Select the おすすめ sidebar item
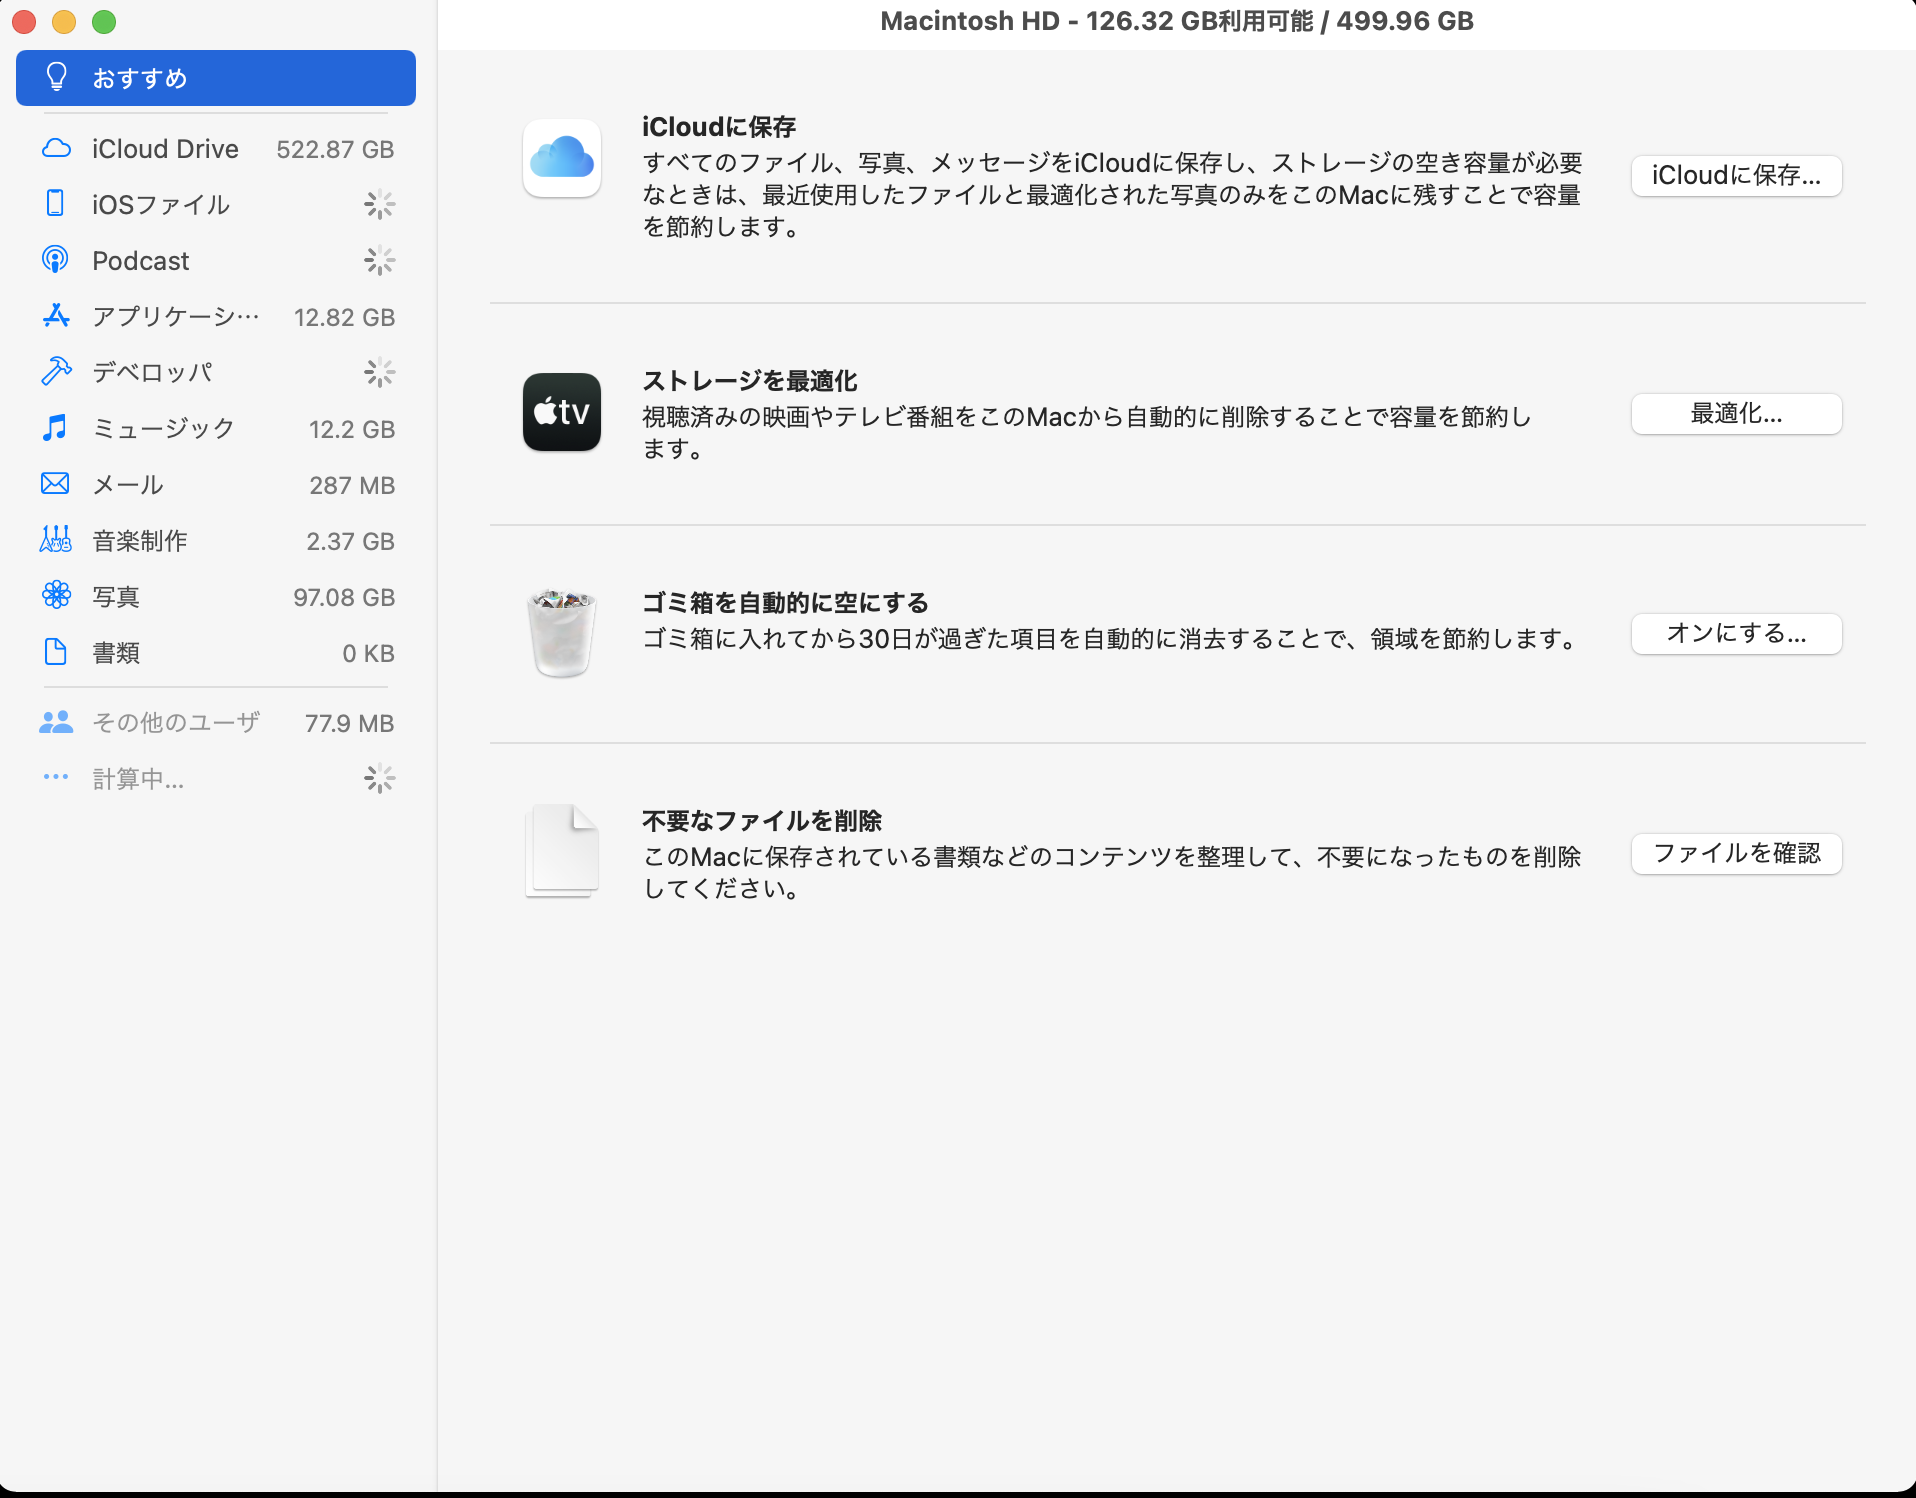 pyautogui.click(x=216, y=78)
